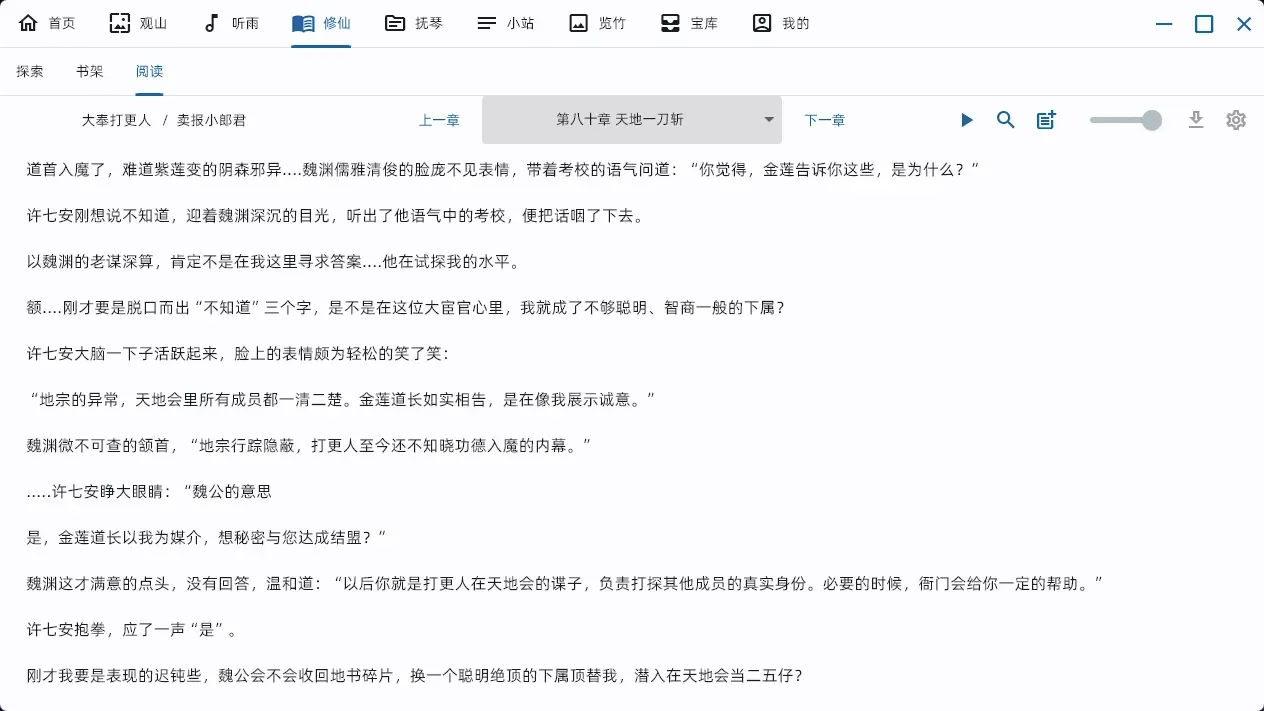Open the 览竹 image section
Screen dimensions: 1264x711
597,22
